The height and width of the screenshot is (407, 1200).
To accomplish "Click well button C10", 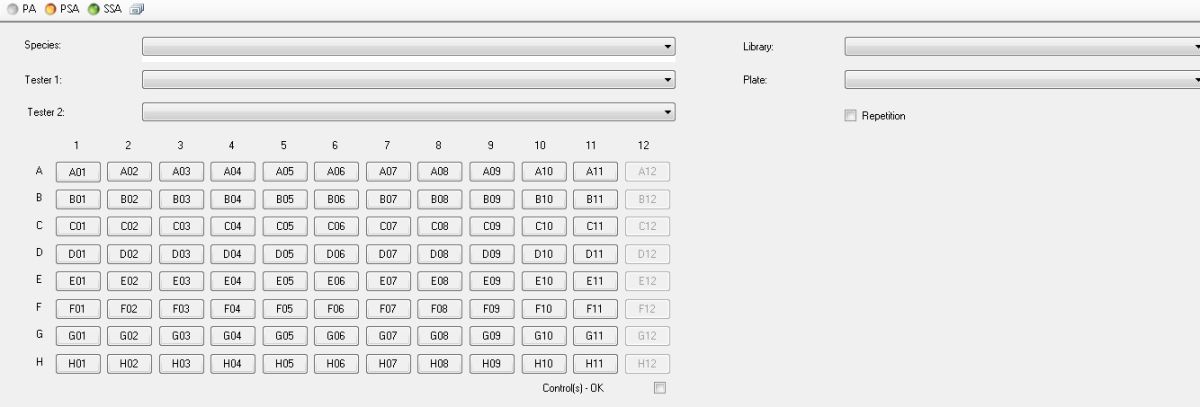I will tap(543, 226).
